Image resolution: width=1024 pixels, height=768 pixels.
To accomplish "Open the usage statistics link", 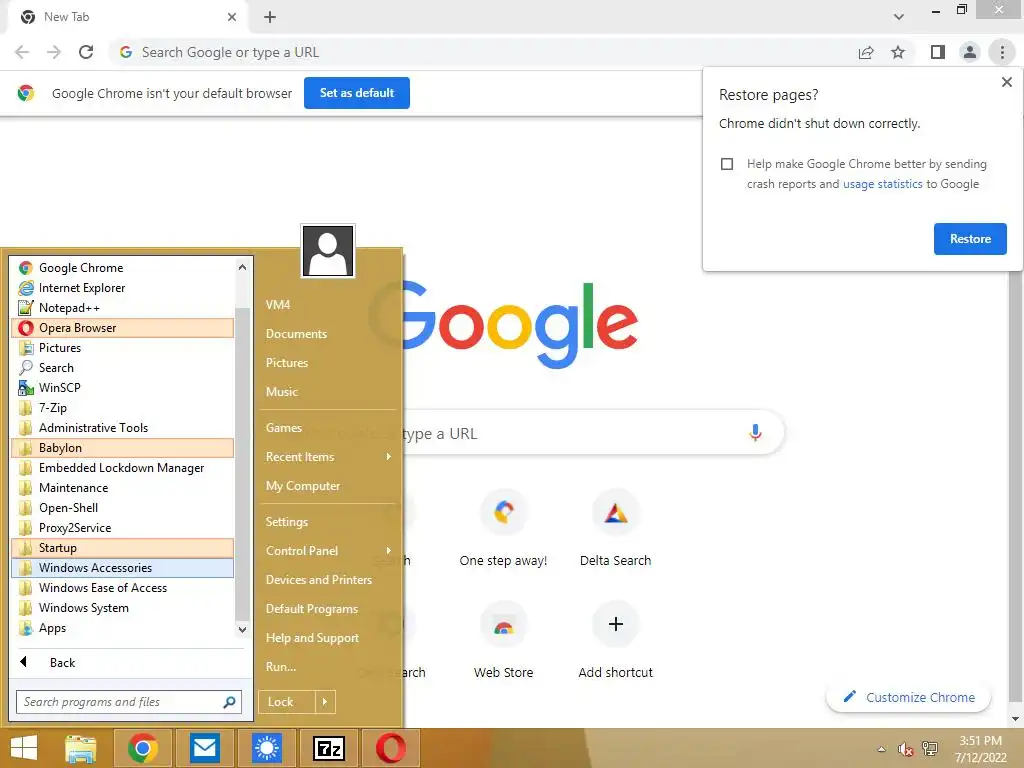I will (x=882, y=184).
